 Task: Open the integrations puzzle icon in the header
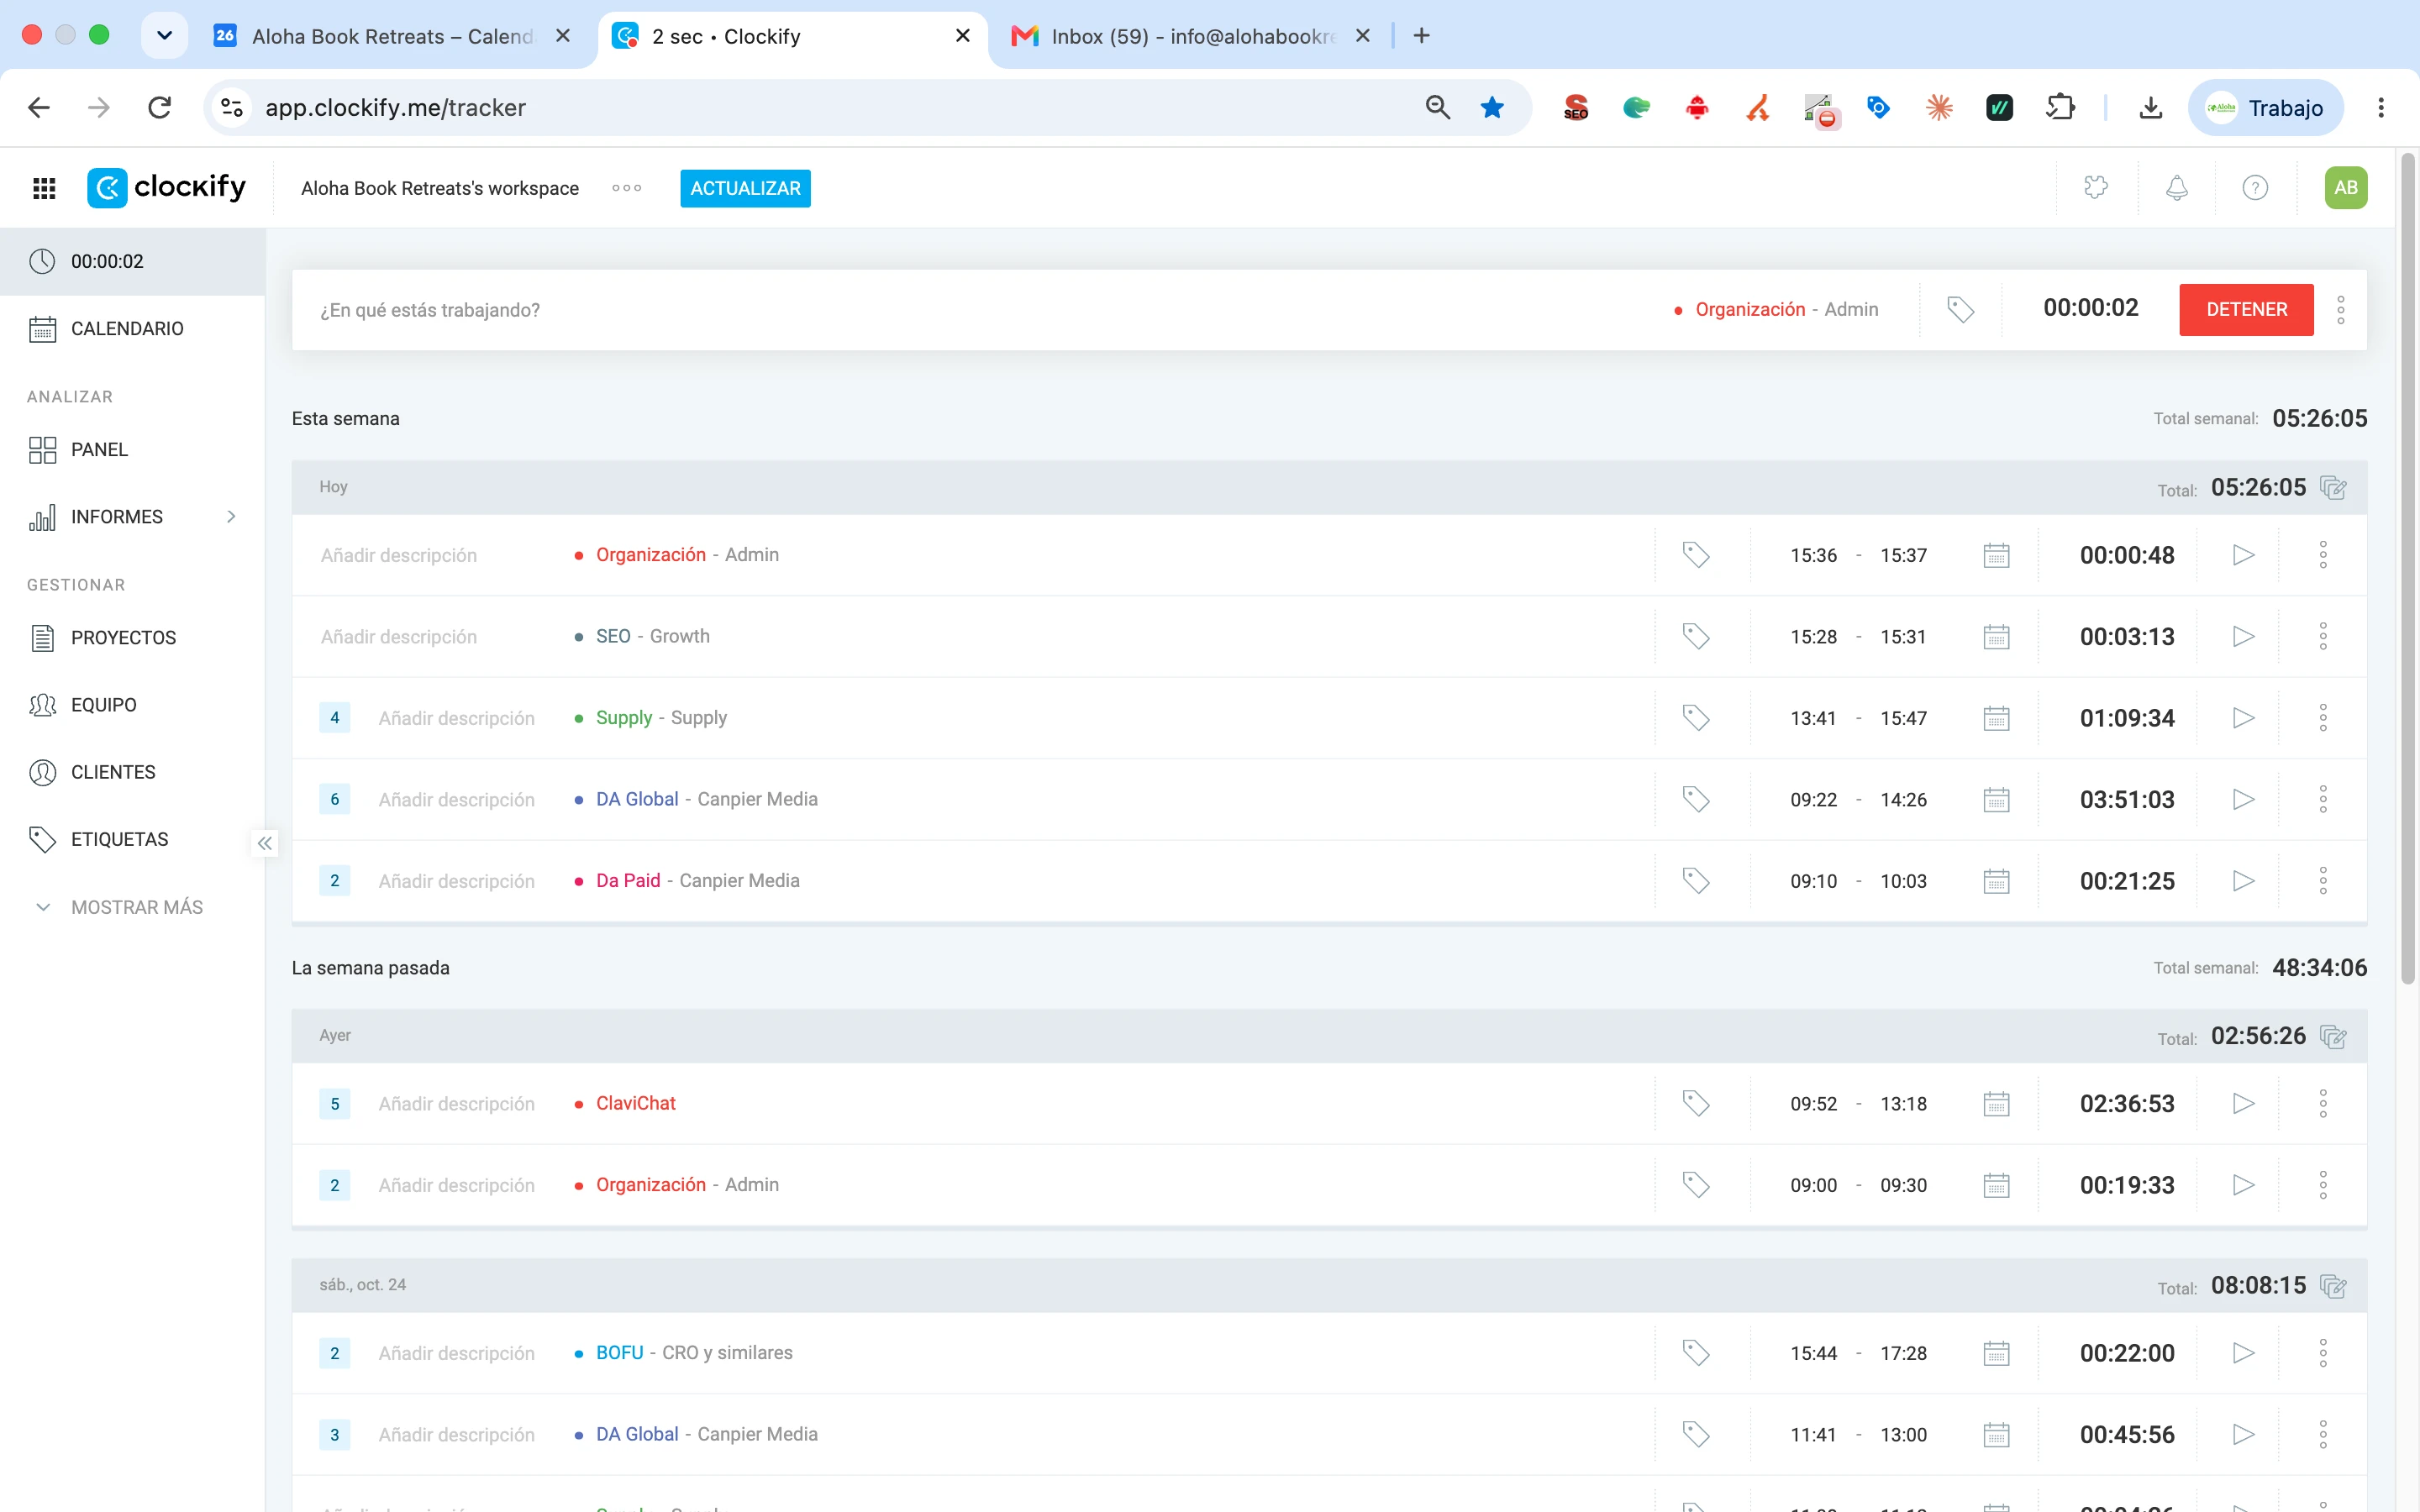click(x=2096, y=188)
